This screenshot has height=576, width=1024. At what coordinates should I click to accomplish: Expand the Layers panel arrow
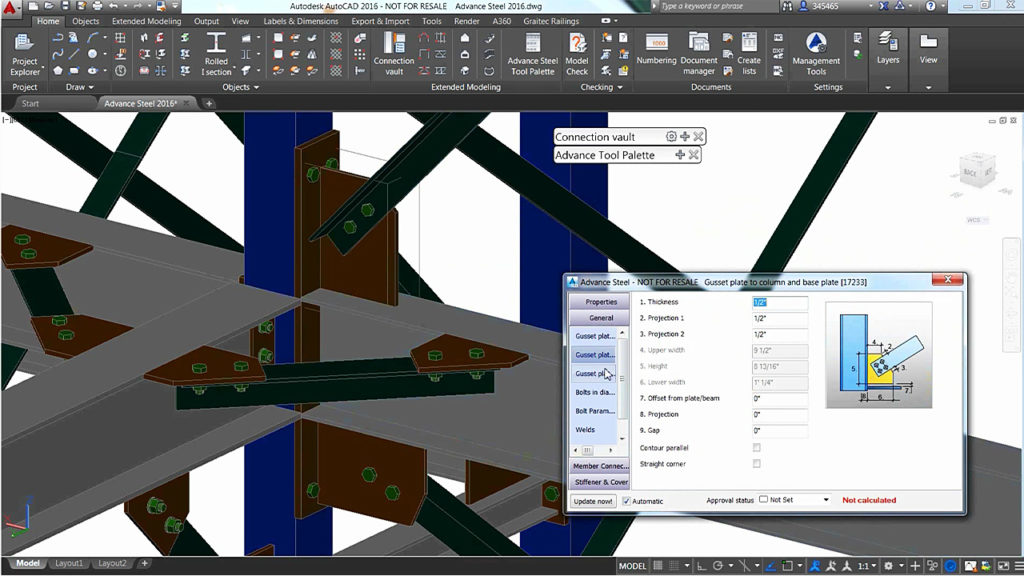888,88
